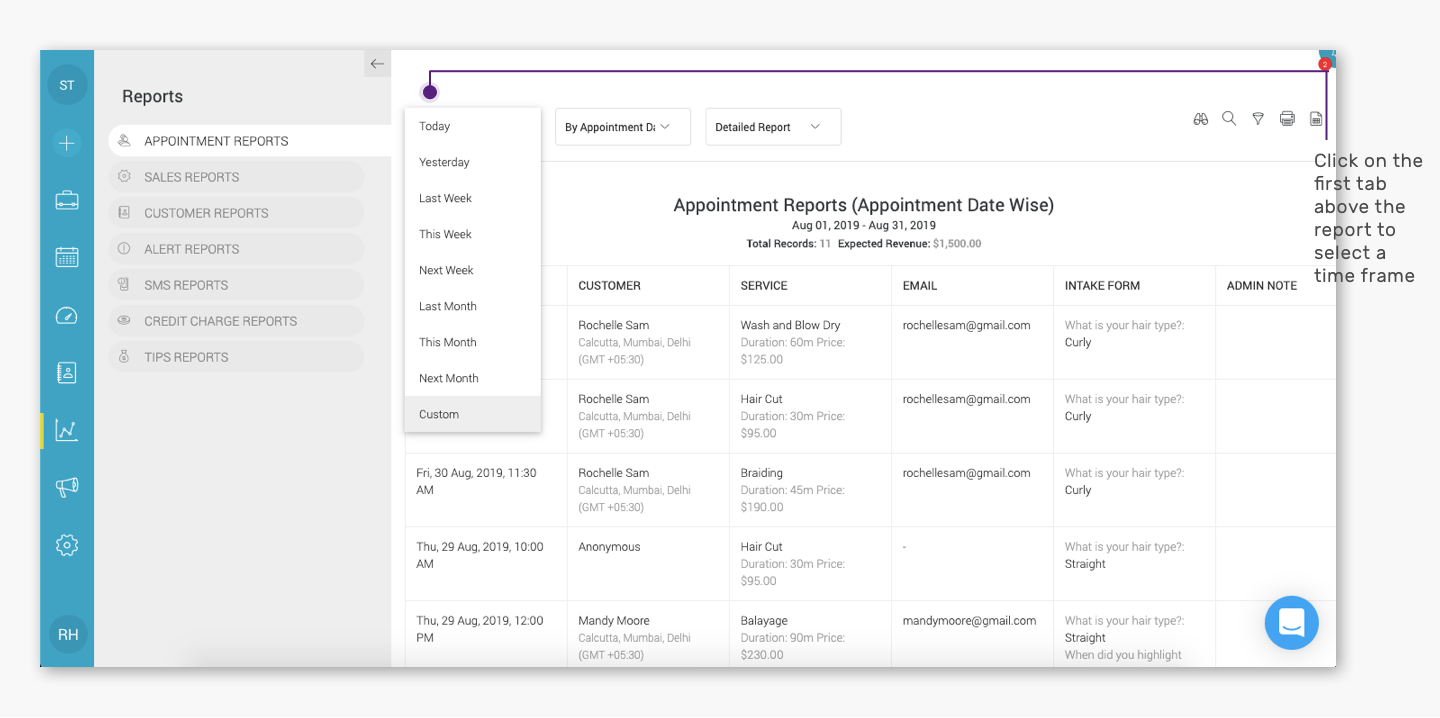Image resolution: width=1440 pixels, height=718 pixels.
Task: Choose This Month from the list
Action: tap(473, 342)
